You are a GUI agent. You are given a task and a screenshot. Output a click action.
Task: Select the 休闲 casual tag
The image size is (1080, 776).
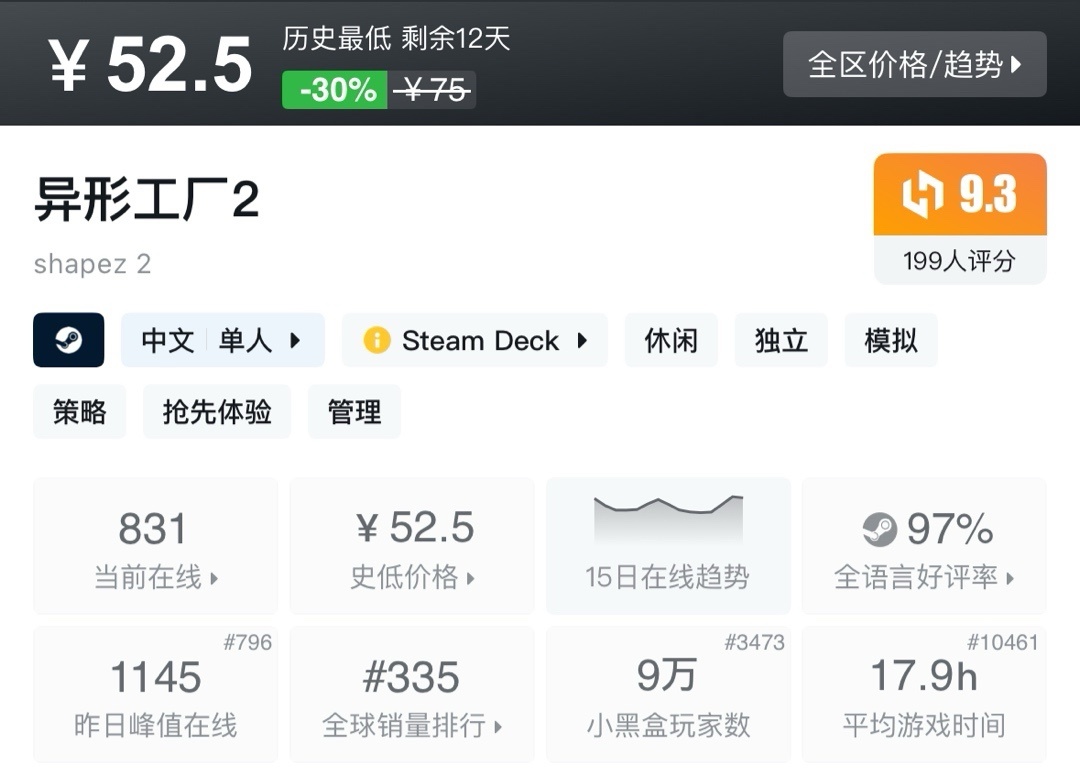click(x=671, y=340)
